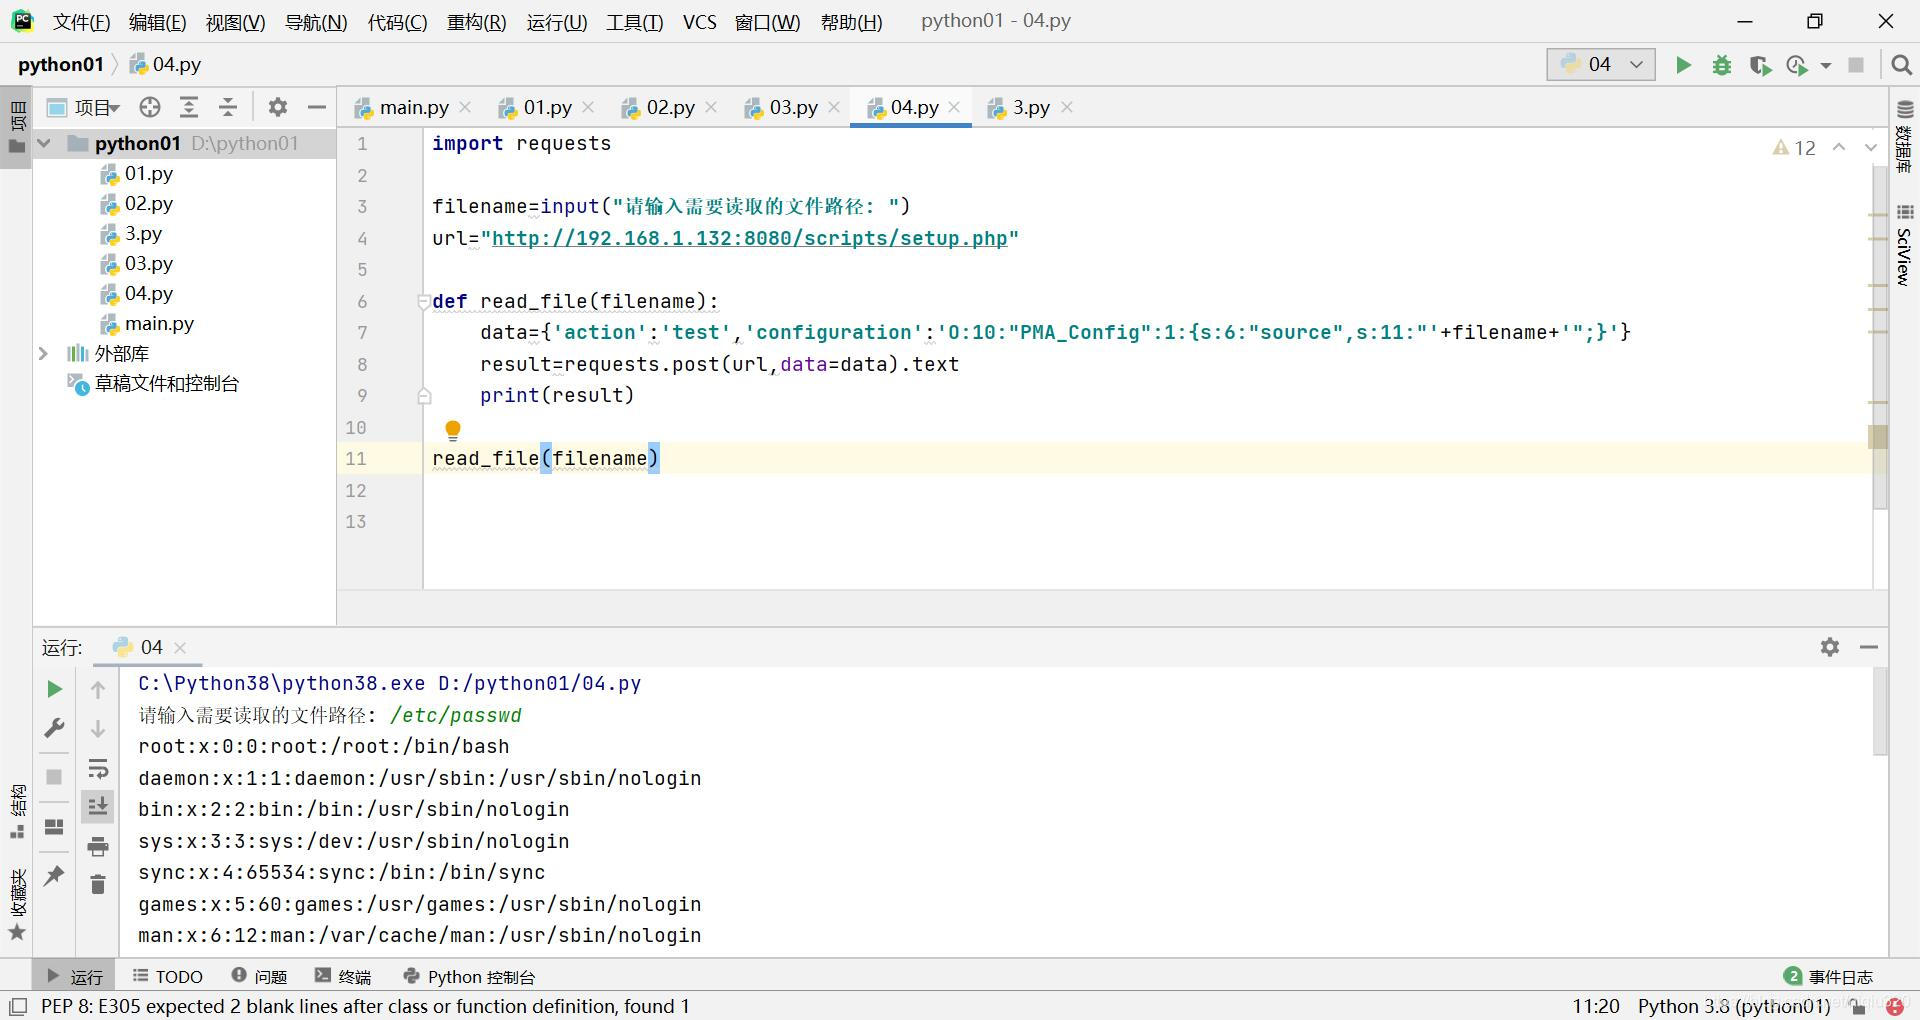1920x1020 pixels.
Task: Open Search Everywhere magnifier
Action: 1901,65
